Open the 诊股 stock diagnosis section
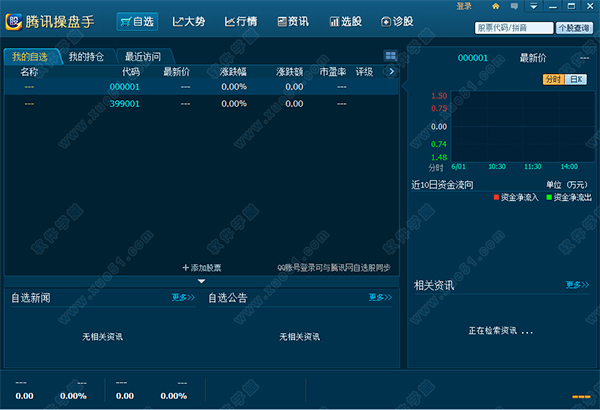Viewport: 600px width, 410px height. tap(397, 22)
